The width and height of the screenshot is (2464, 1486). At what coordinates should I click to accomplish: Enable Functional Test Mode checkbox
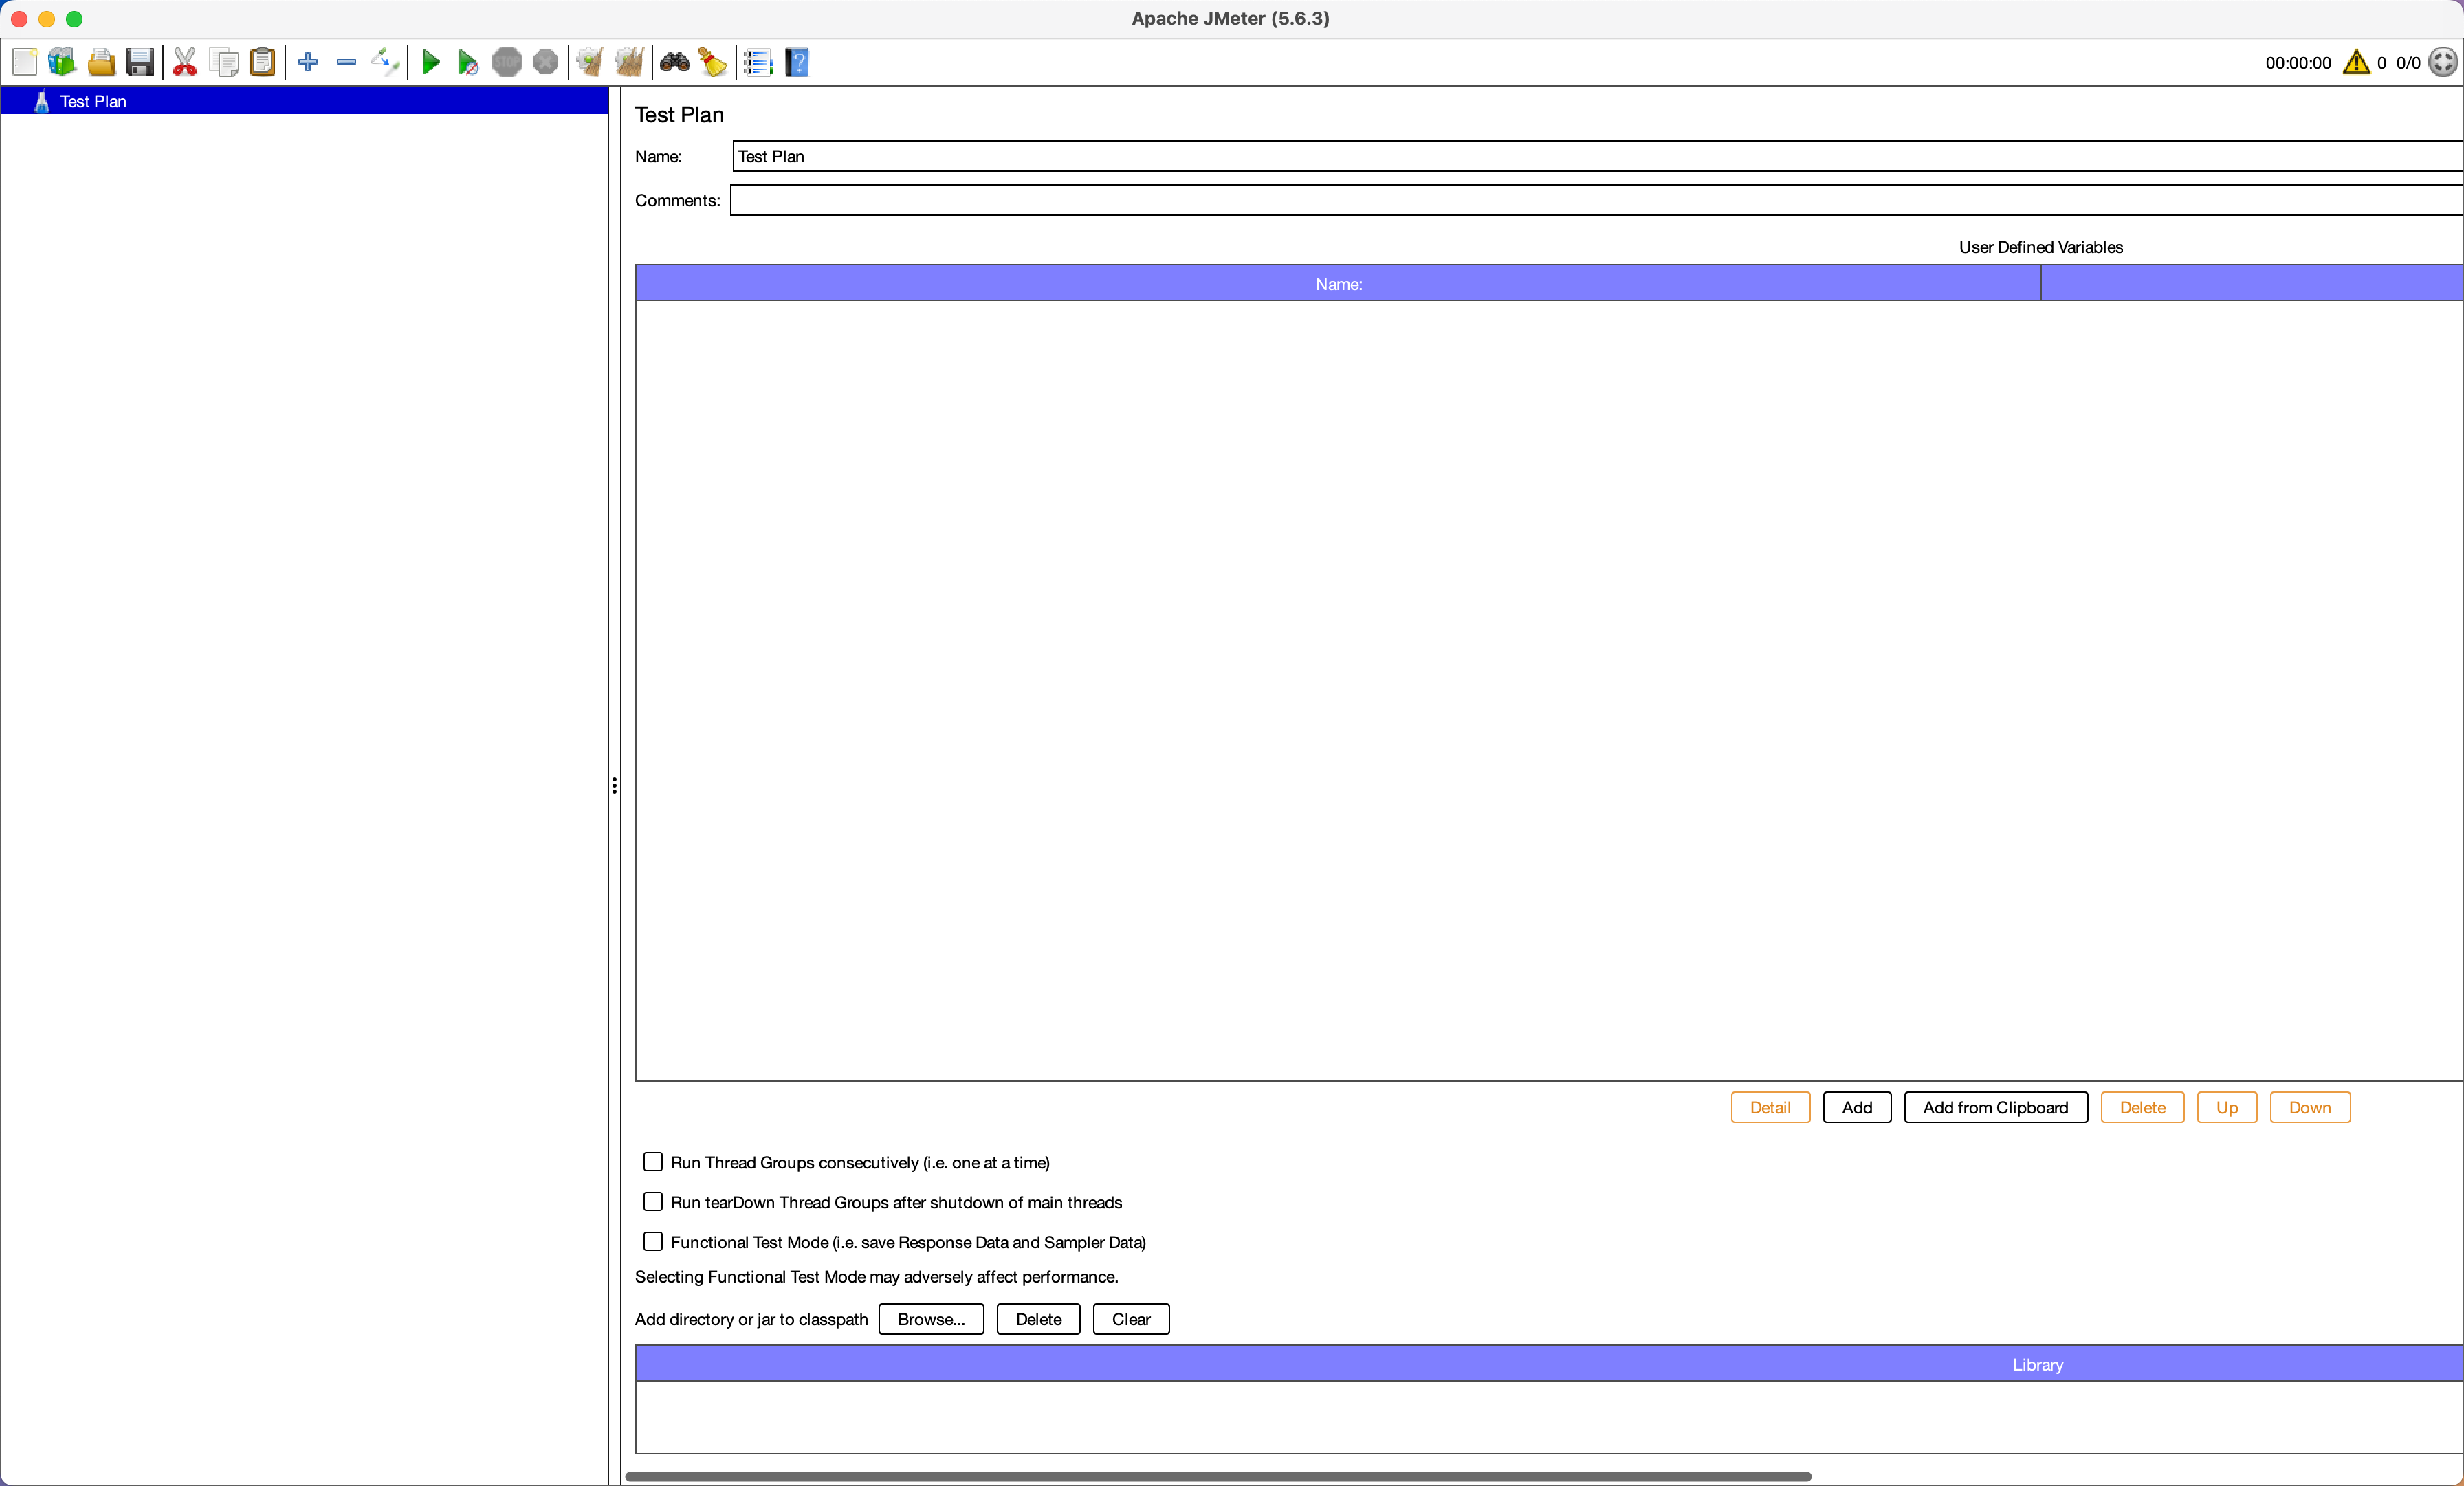pyautogui.click(x=653, y=1241)
